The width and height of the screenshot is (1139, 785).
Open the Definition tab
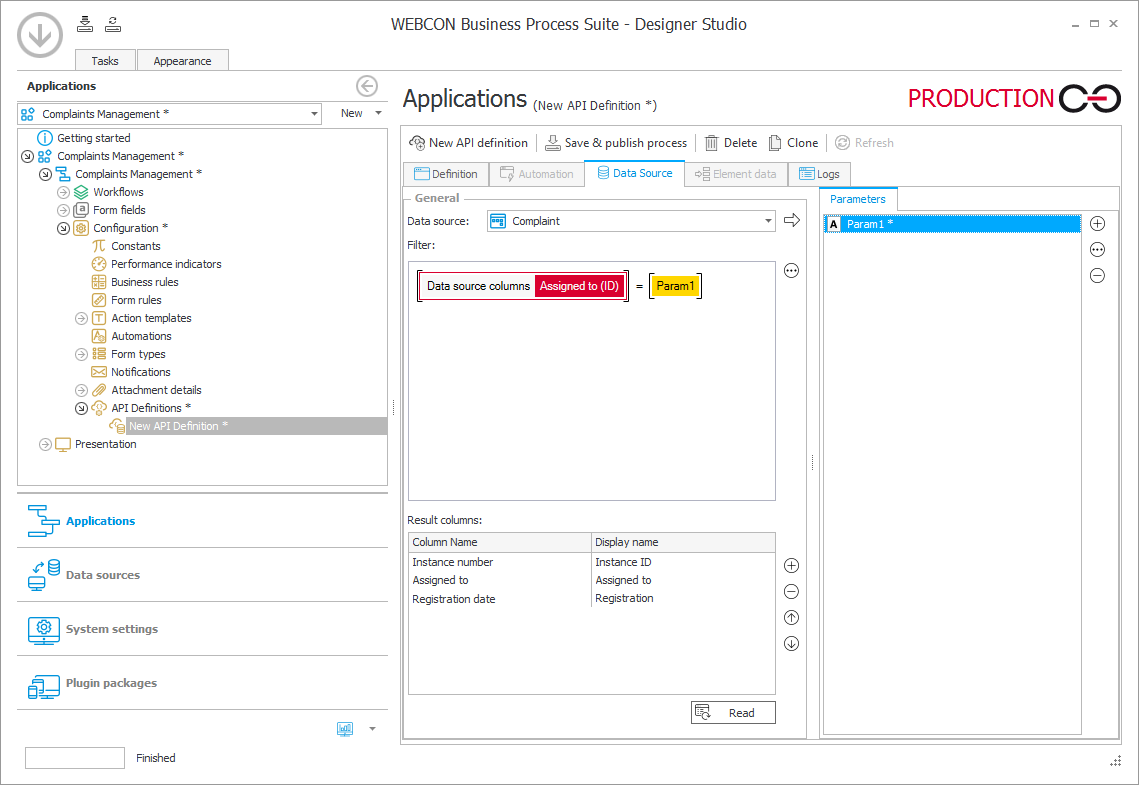(x=445, y=174)
